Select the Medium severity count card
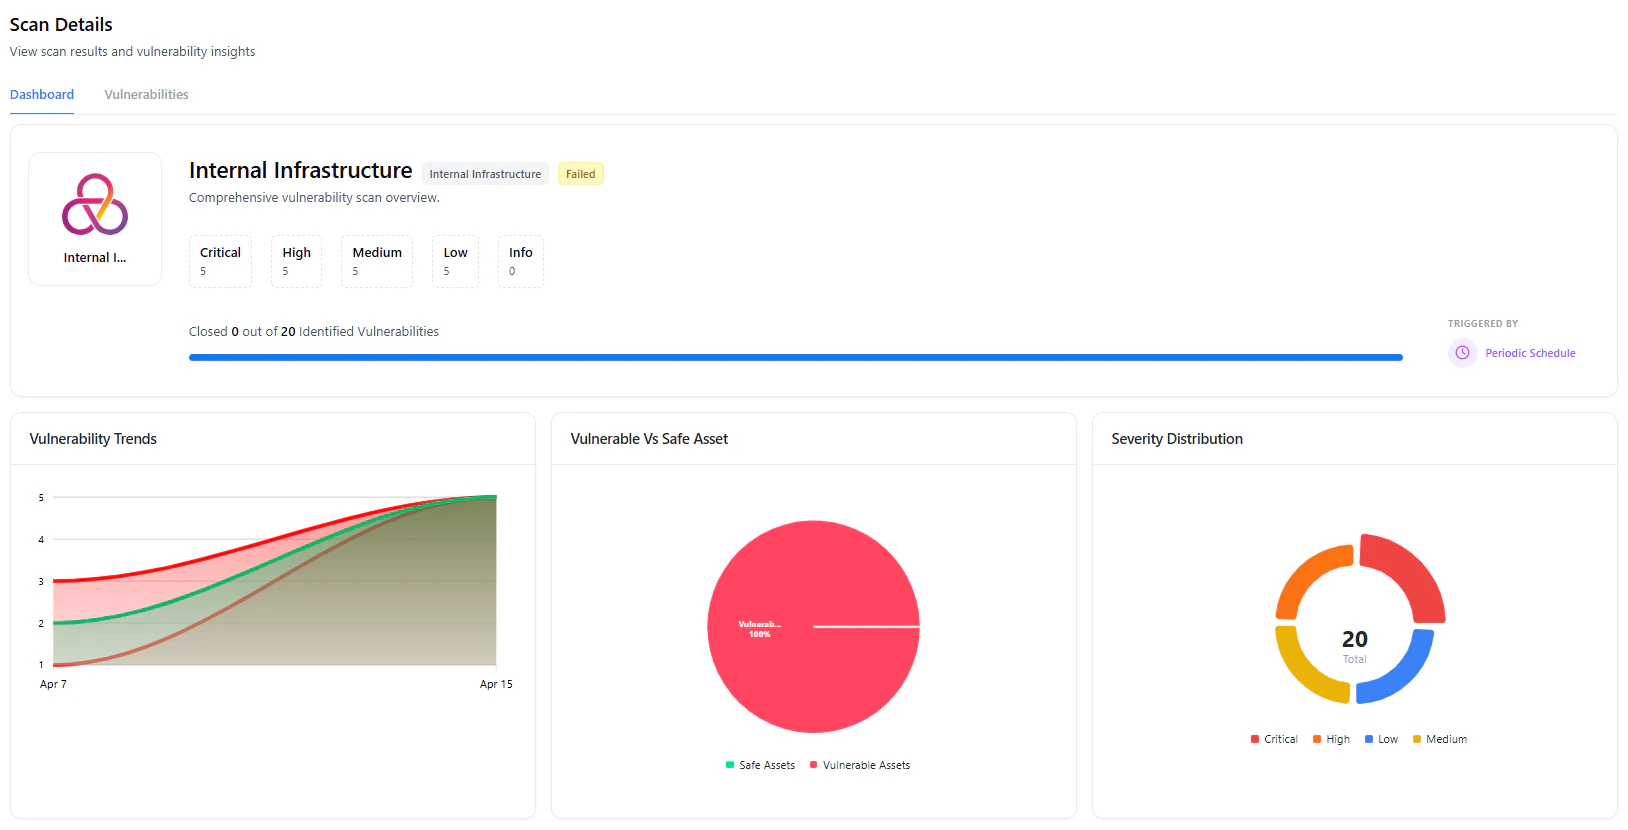The height and width of the screenshot is (830, 1628). tap(377, 261)
